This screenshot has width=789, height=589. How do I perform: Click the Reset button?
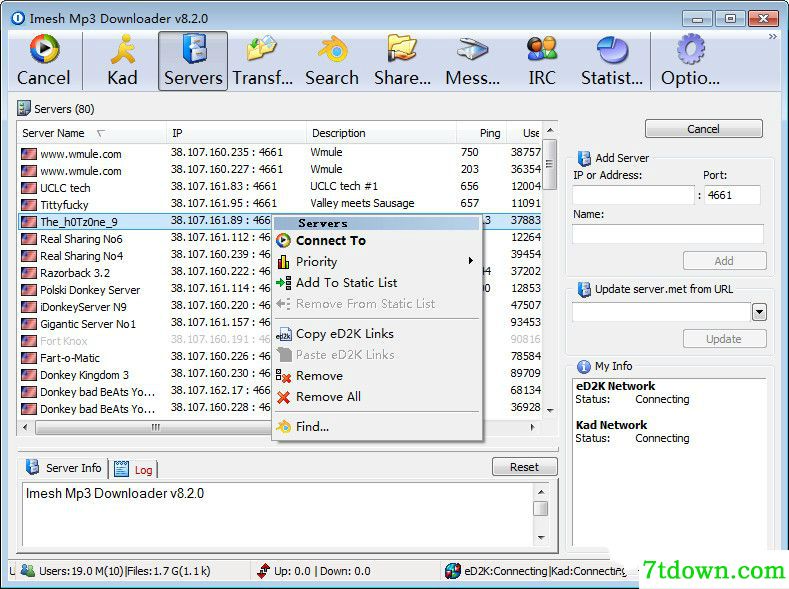(524, 467)
